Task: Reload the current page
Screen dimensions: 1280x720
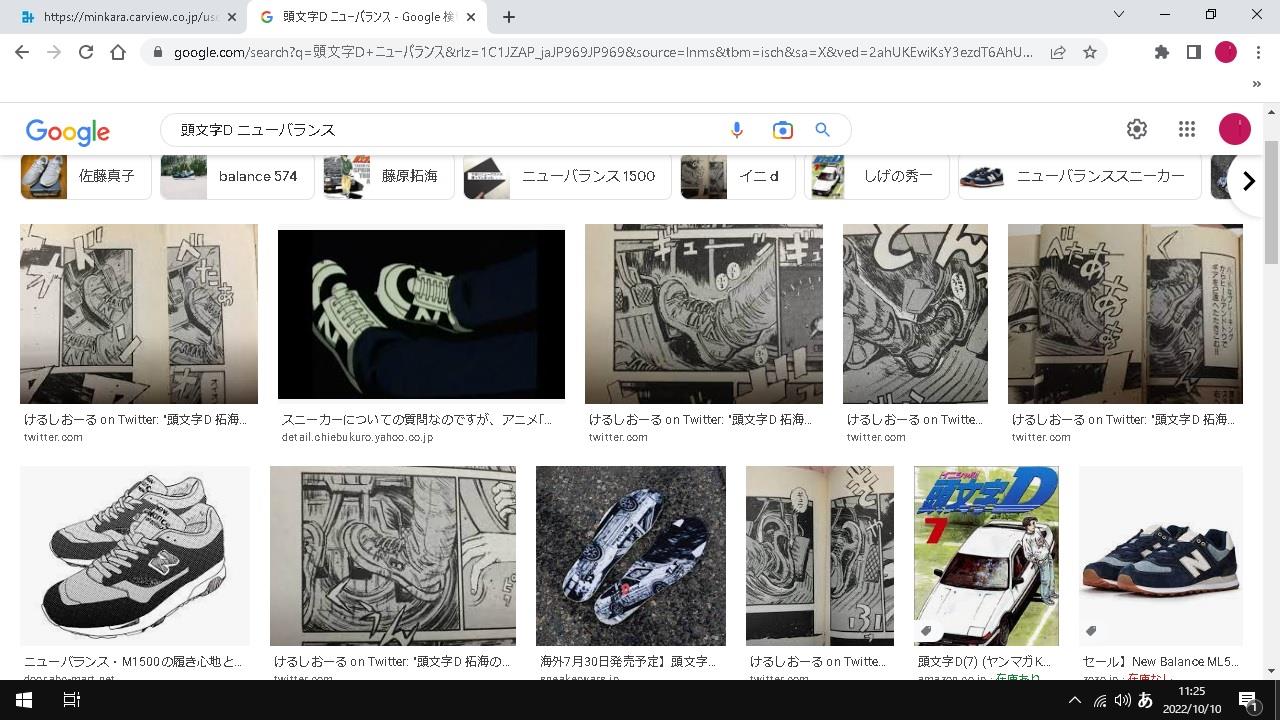Action: 86,52
